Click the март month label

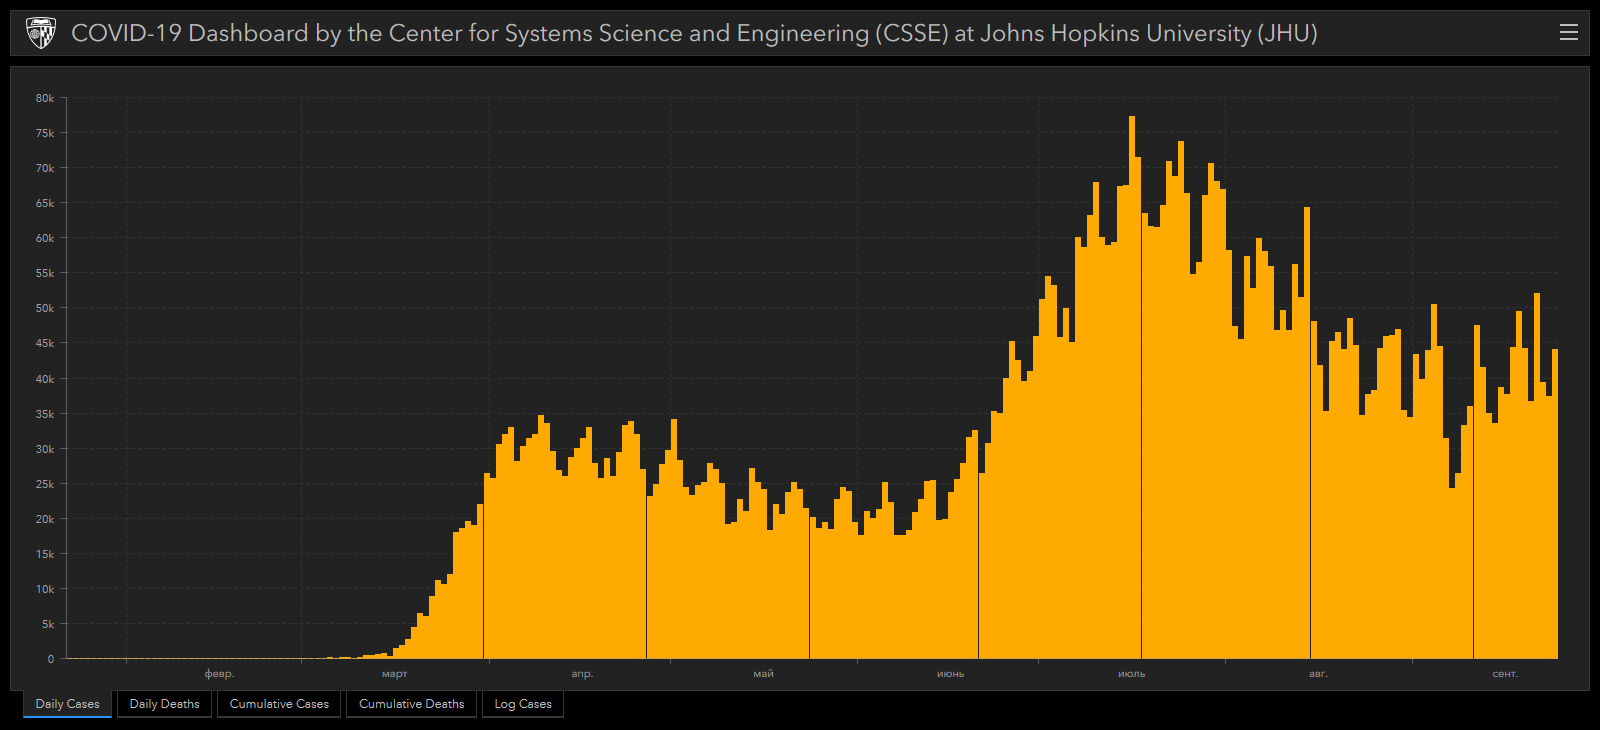click(395, 674)
